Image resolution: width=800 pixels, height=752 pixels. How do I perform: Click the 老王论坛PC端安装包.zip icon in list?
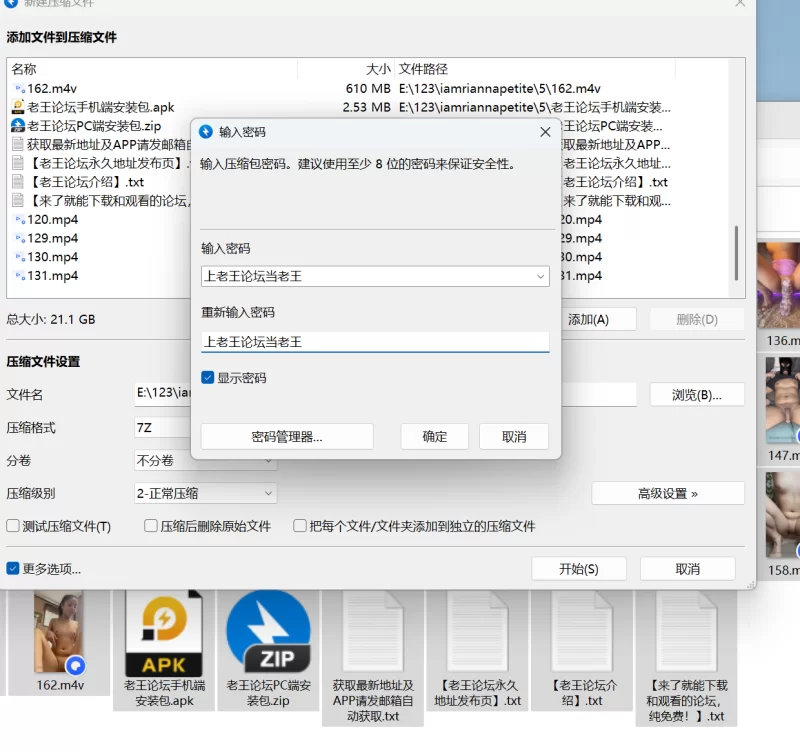(x=18, y=126)
